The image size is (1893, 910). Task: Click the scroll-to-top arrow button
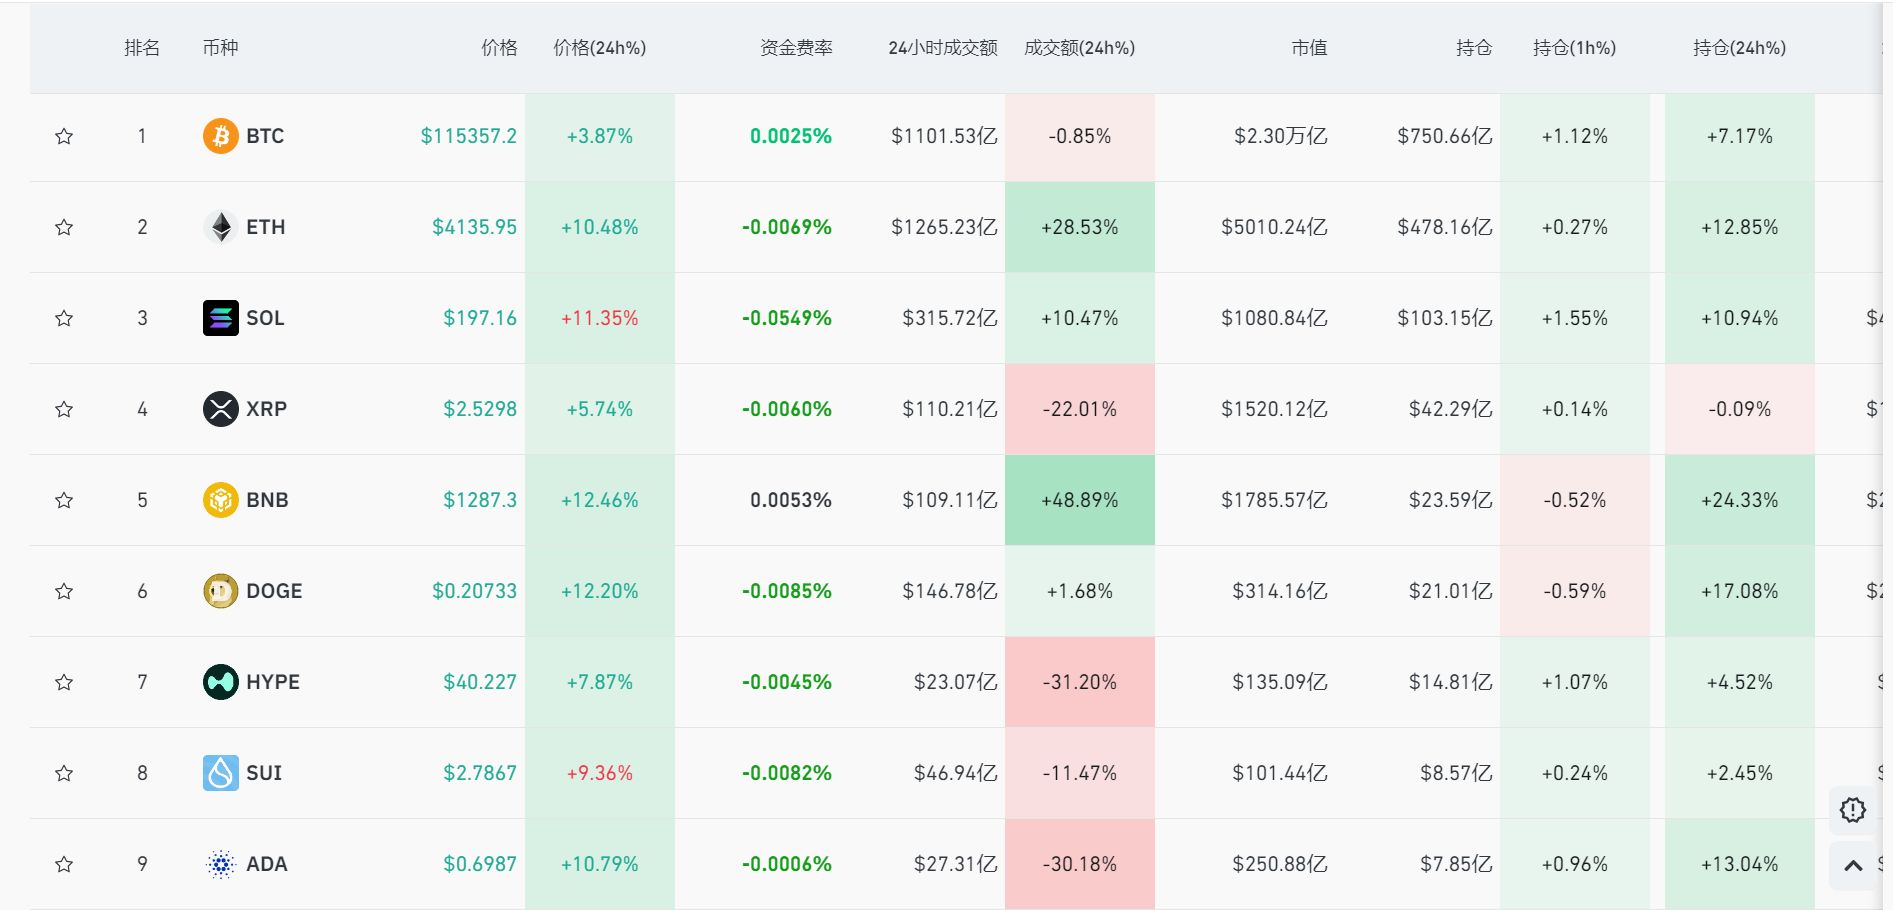tap(1852, 864)
